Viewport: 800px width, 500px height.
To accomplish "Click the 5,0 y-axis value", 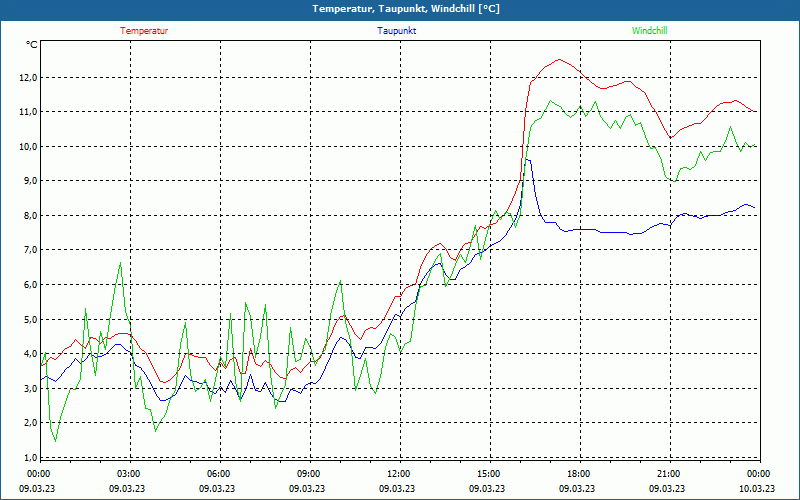I will [x=29, y=319].
